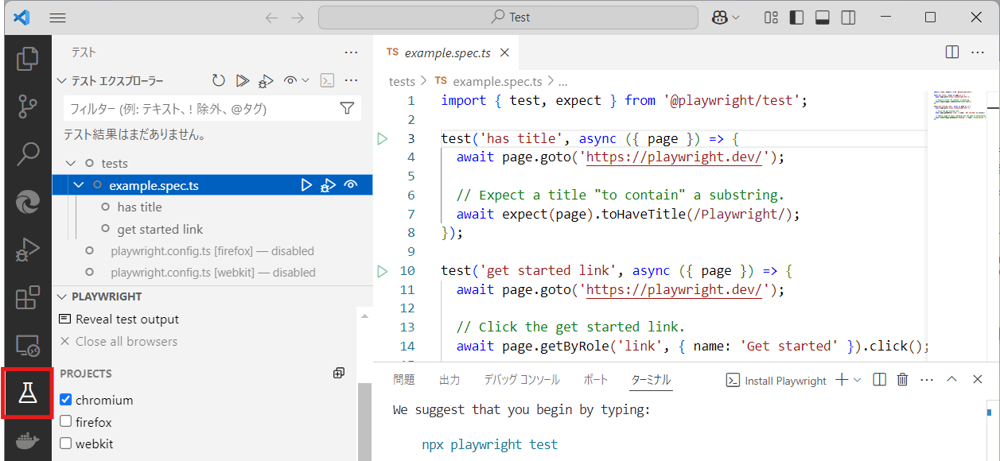1000x461 pixels.
Task: Select playwright.config.ts [firefox] disabled row
Action: coord(213,251)
